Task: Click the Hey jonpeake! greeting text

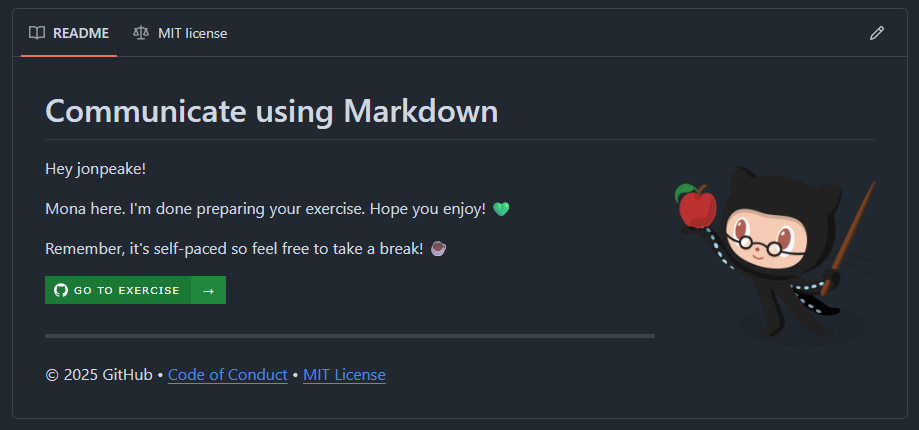Action: (96, 169)
